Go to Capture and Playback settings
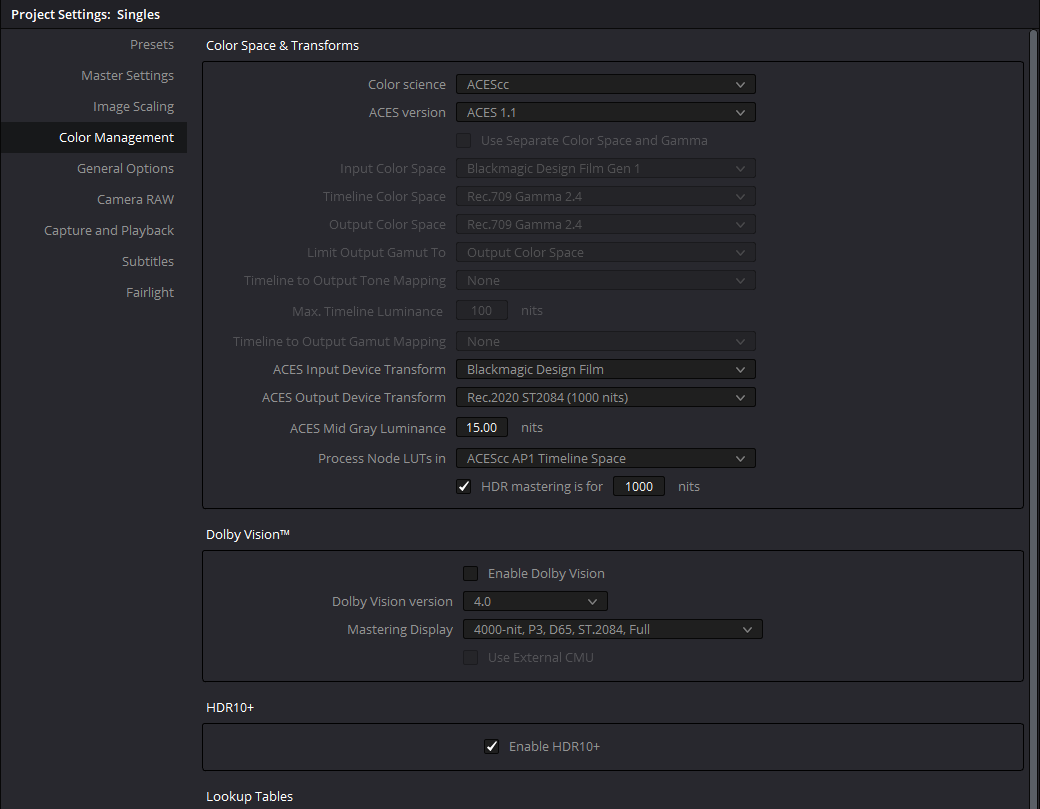 [109, 230]
